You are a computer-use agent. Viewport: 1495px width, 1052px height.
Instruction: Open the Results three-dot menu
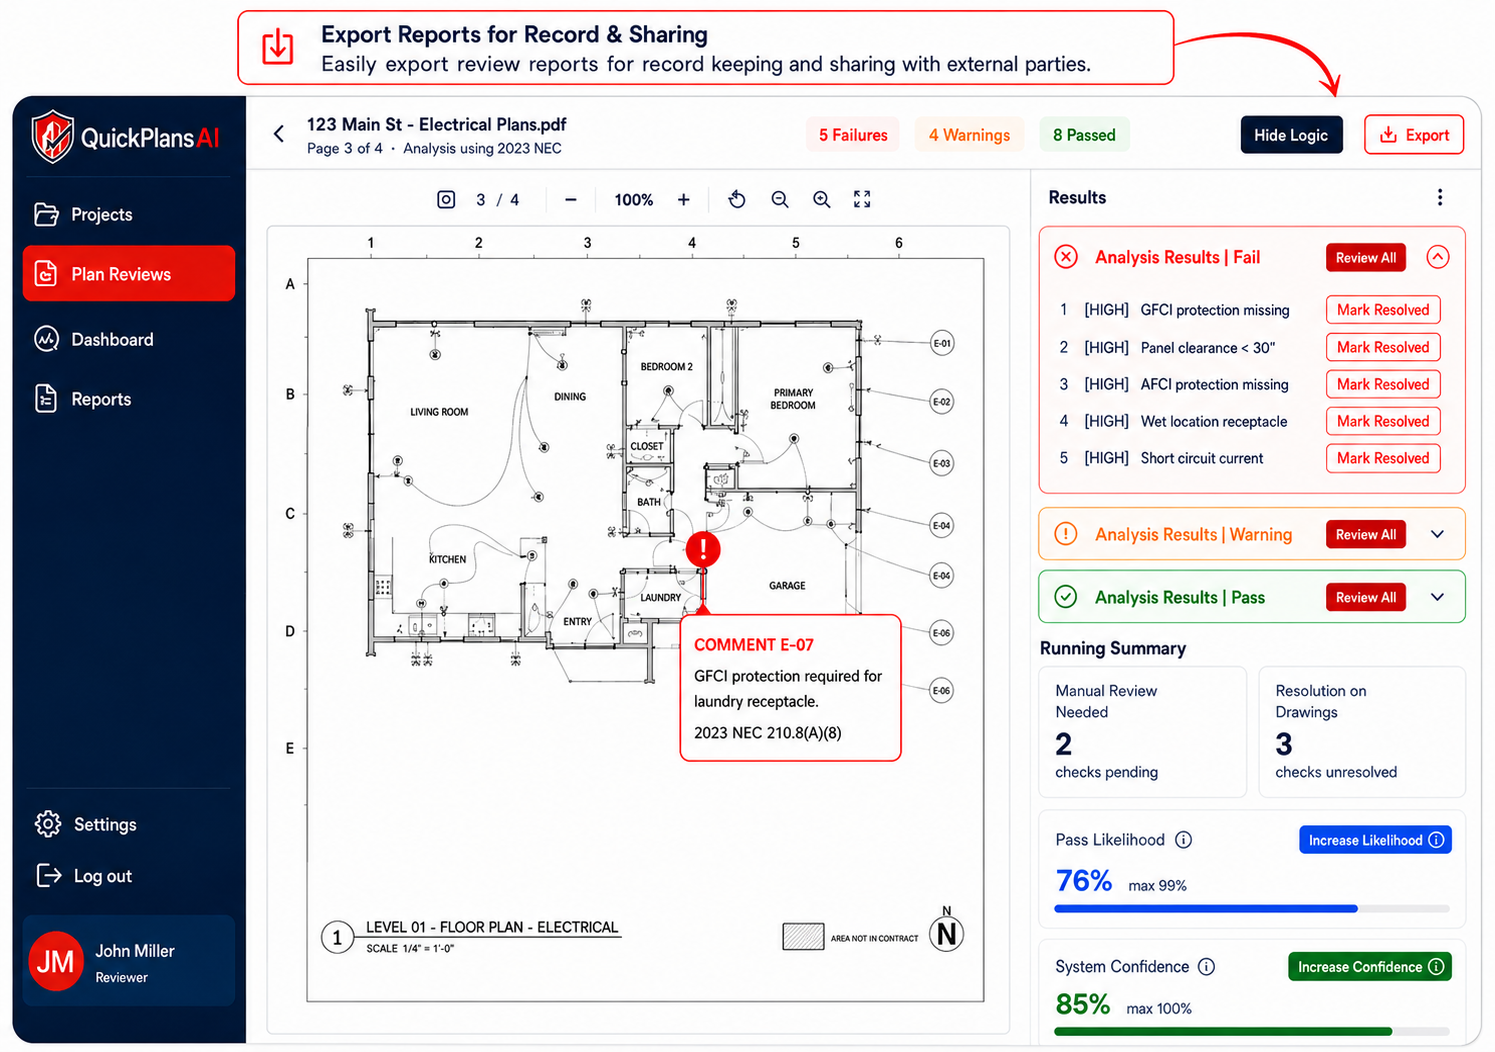click(x=1440, y=197)
